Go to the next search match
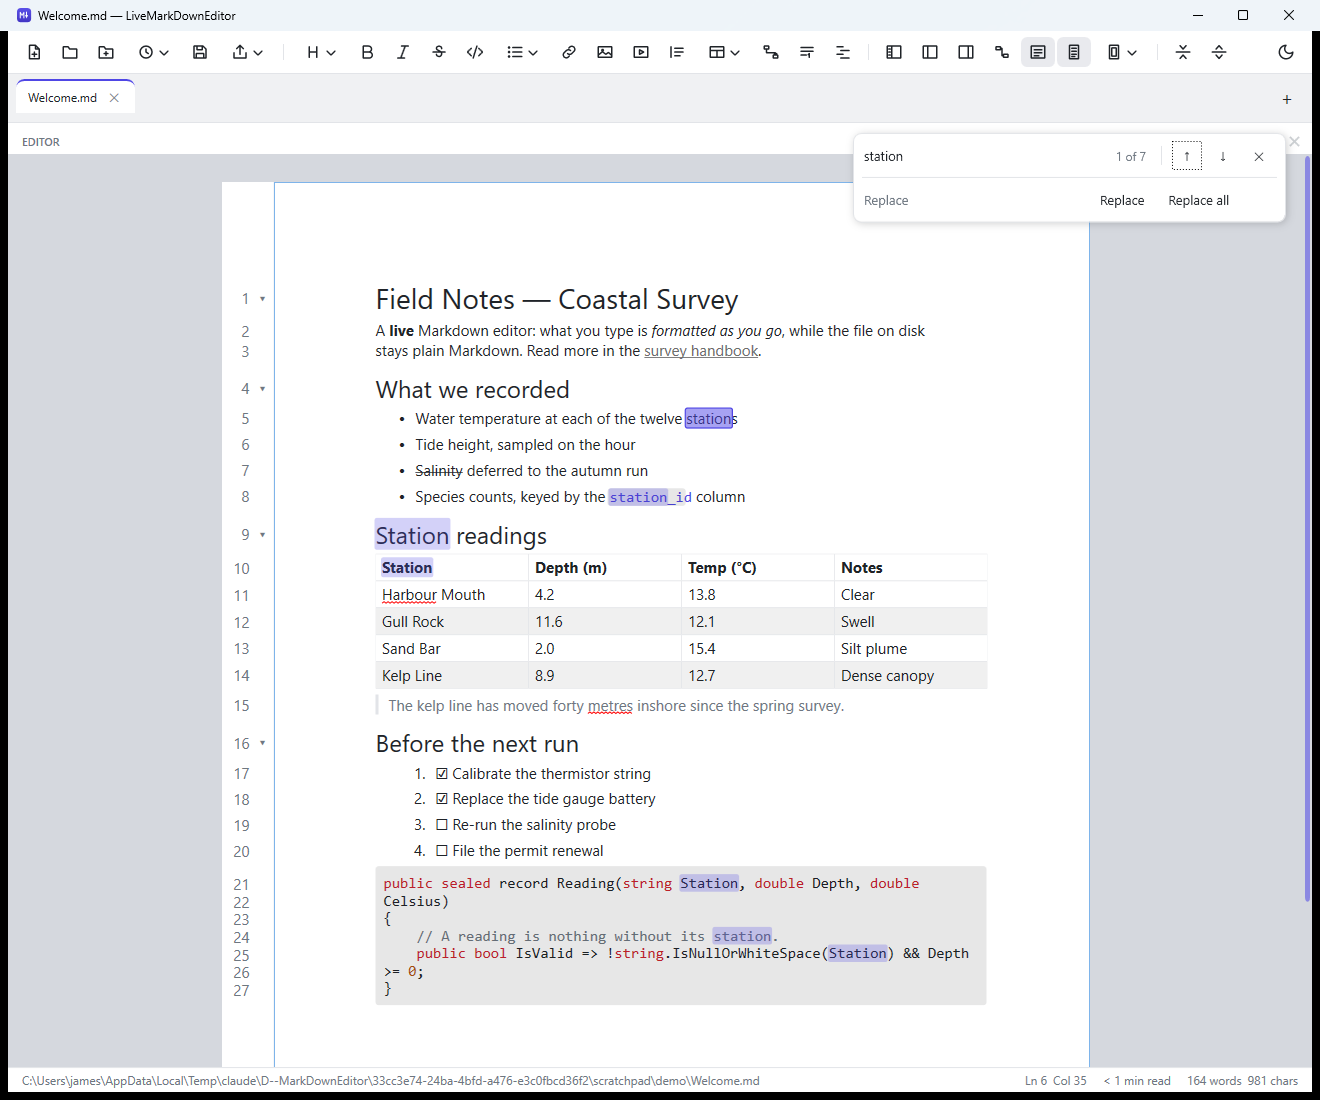 click(x=1223, y=156)
